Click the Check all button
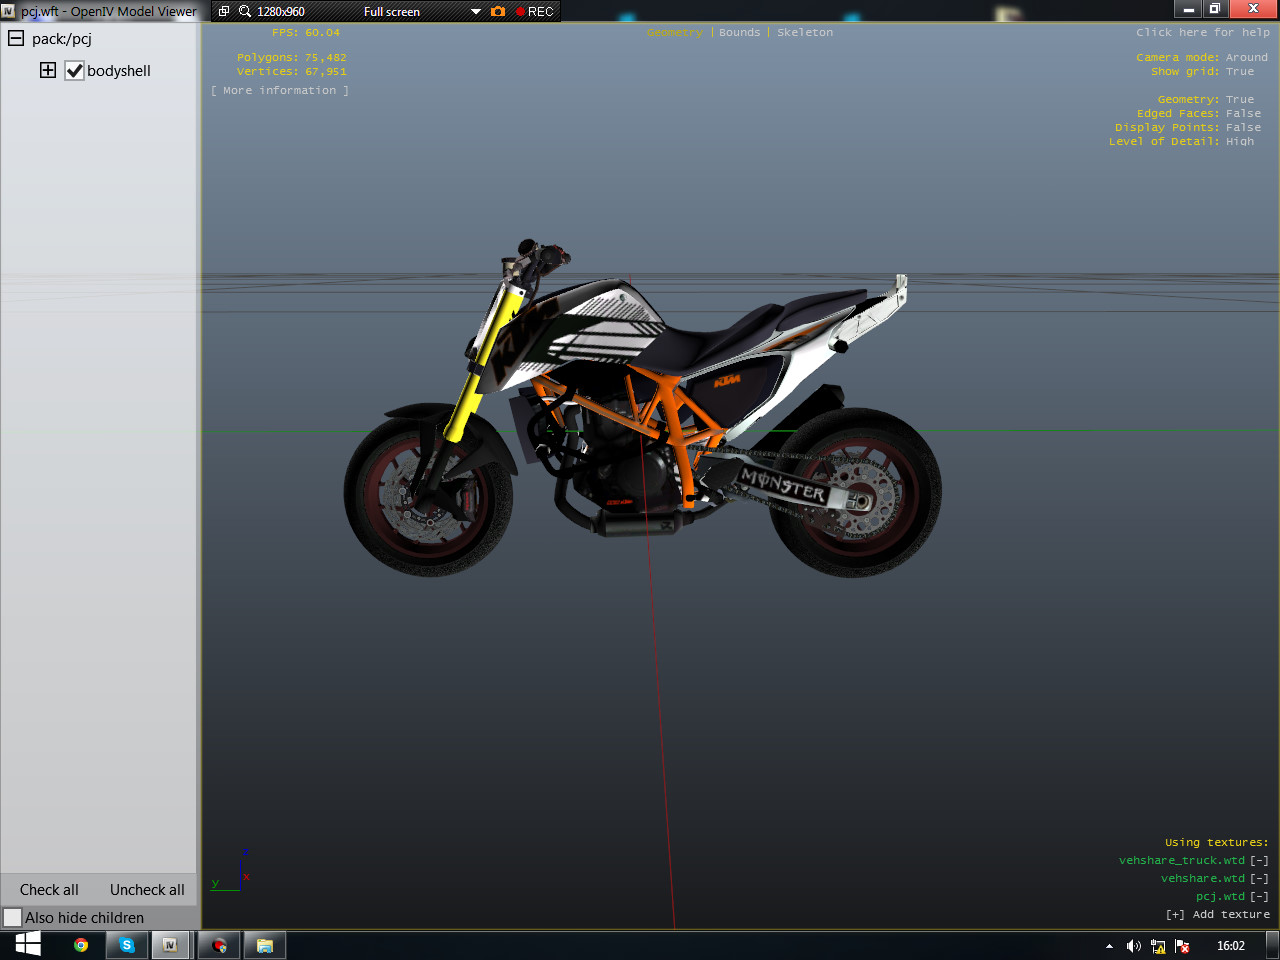 pos(49,890)
